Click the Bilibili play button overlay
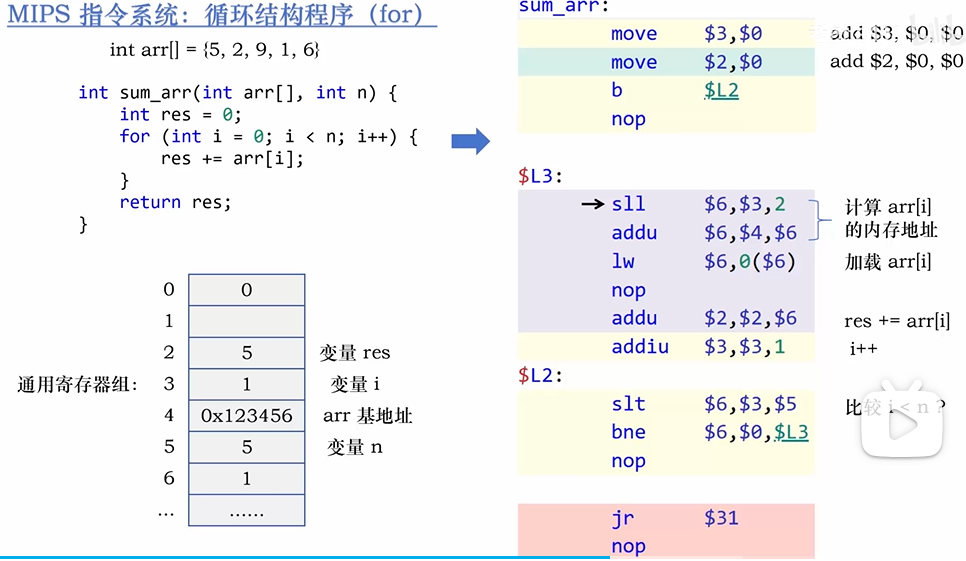This screenshot has height=561, width=966. [902, 421]
